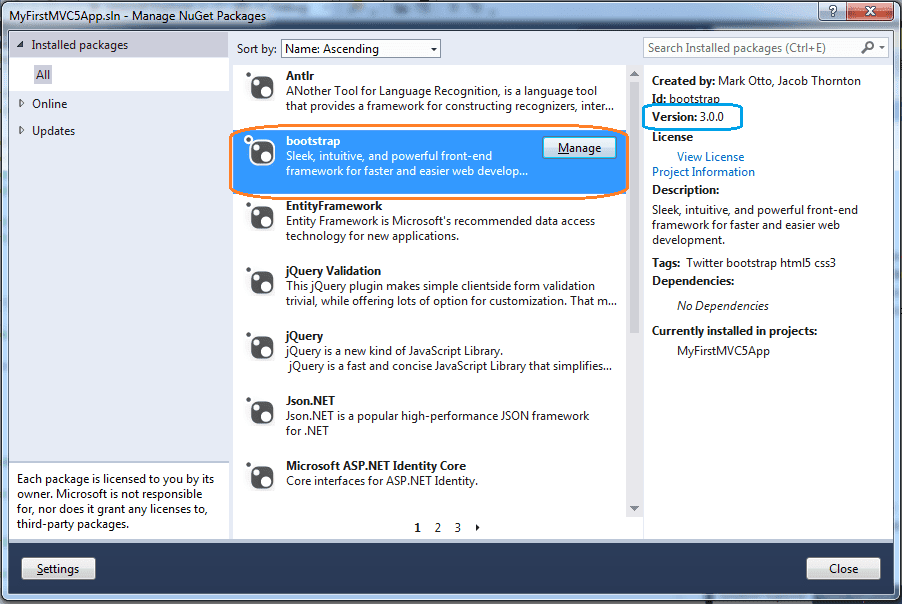Image resolution: width=902 pixels, height=604 pixels.
Task: Select the Json.NET package title
Action: pyautogui.click(x=310, y=401)
